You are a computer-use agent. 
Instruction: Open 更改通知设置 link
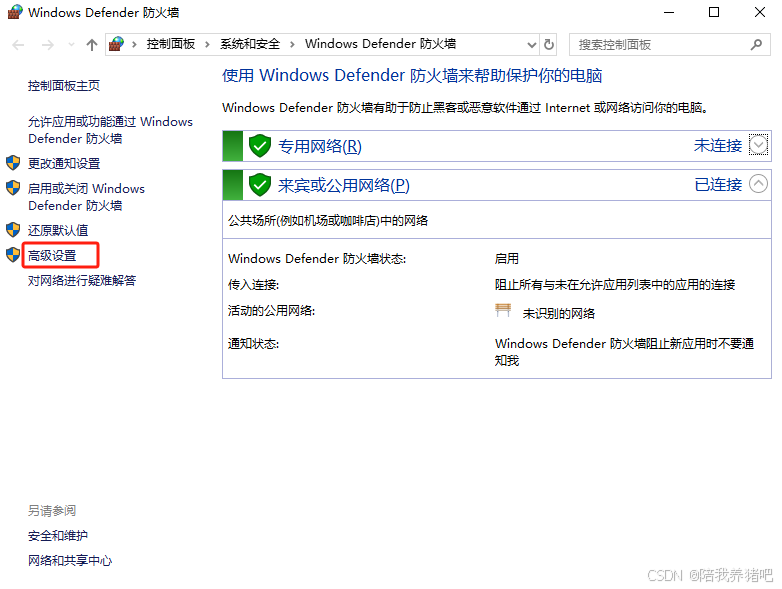(x=64, y=164)
